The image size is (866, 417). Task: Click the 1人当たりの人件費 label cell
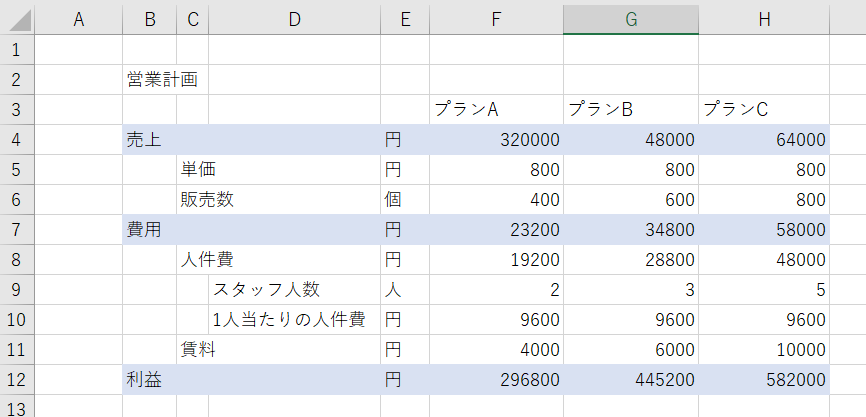[x=294, y=319]
